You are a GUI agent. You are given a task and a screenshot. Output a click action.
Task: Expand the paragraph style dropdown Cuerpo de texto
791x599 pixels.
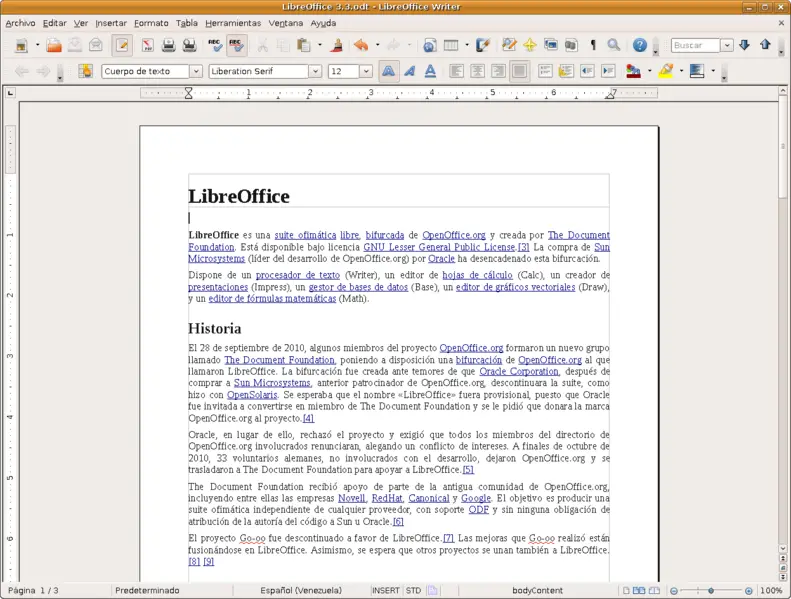point(196,72)
